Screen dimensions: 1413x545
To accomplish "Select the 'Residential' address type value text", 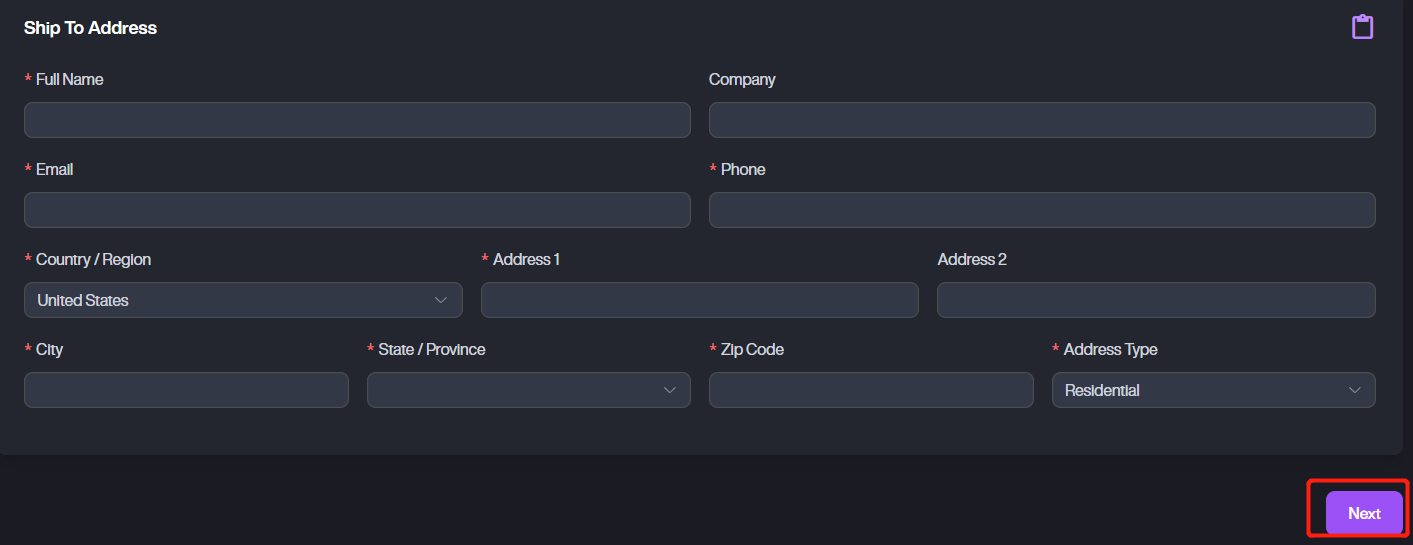I will (x=1102, y=390).
